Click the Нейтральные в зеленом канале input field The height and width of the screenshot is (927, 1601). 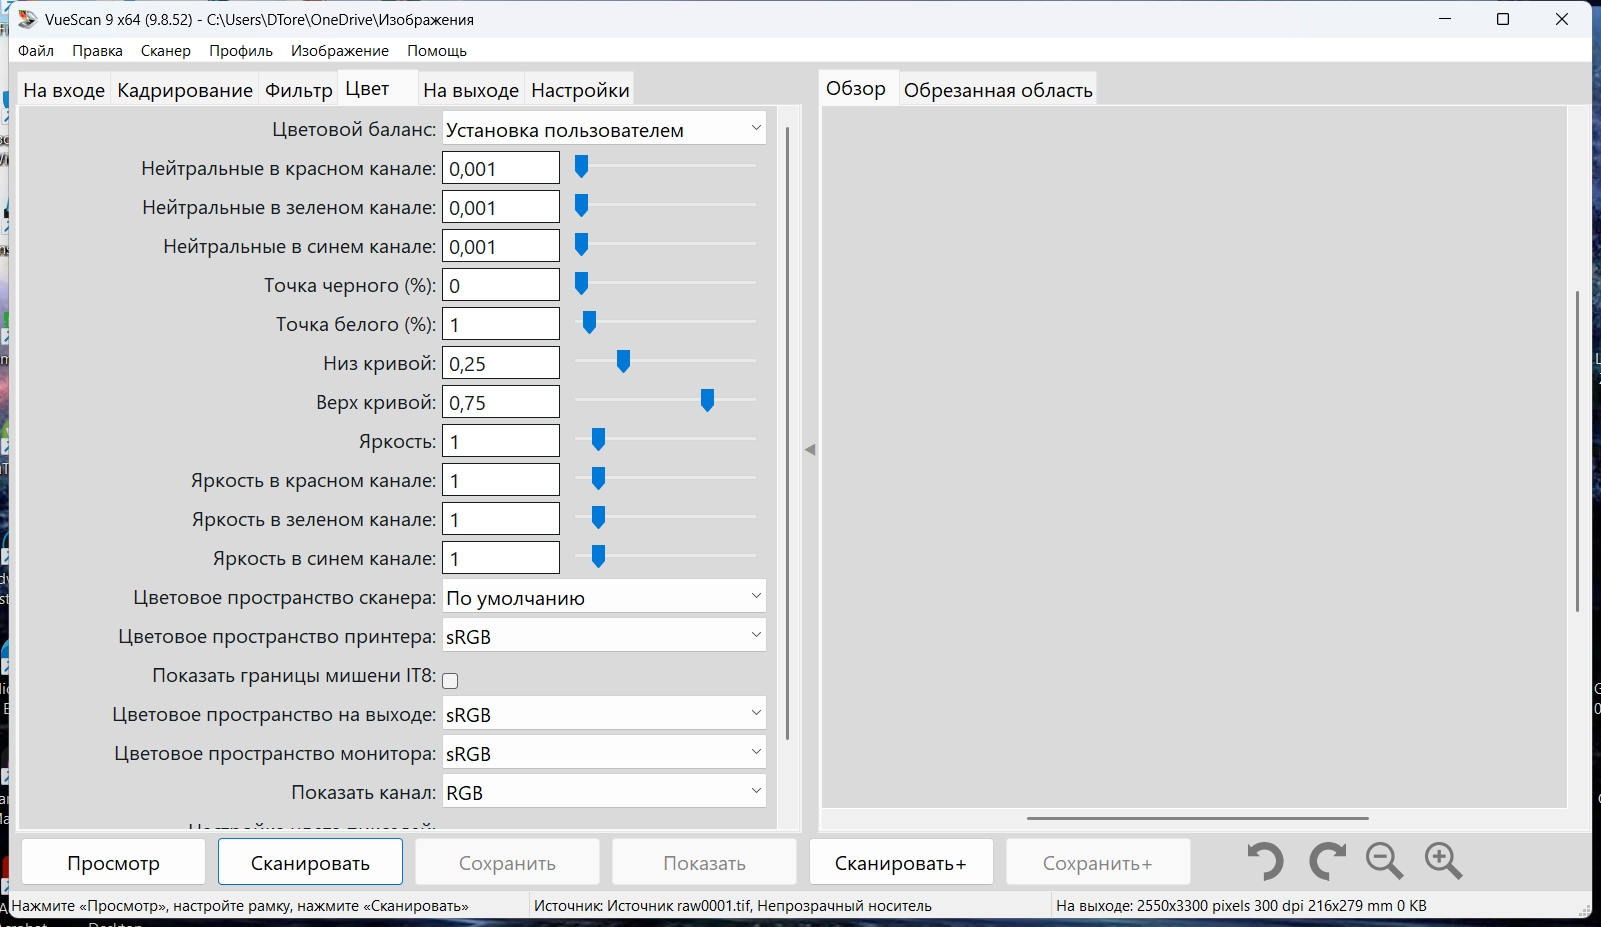[501, 207]
